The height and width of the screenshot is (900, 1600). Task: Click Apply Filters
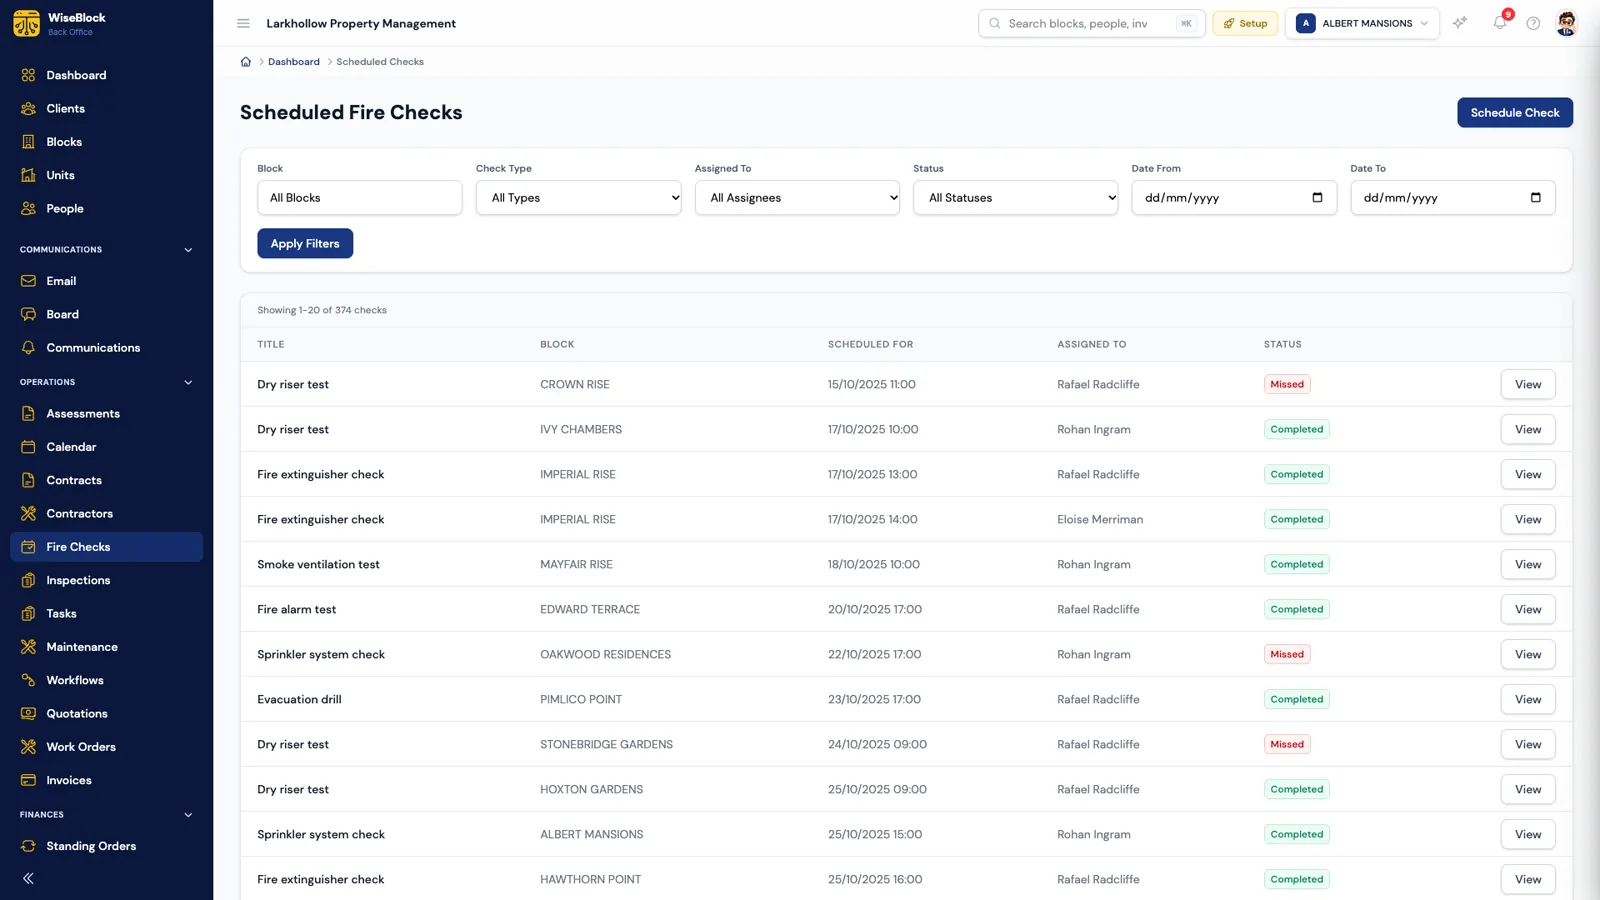[x=305, y=243]
